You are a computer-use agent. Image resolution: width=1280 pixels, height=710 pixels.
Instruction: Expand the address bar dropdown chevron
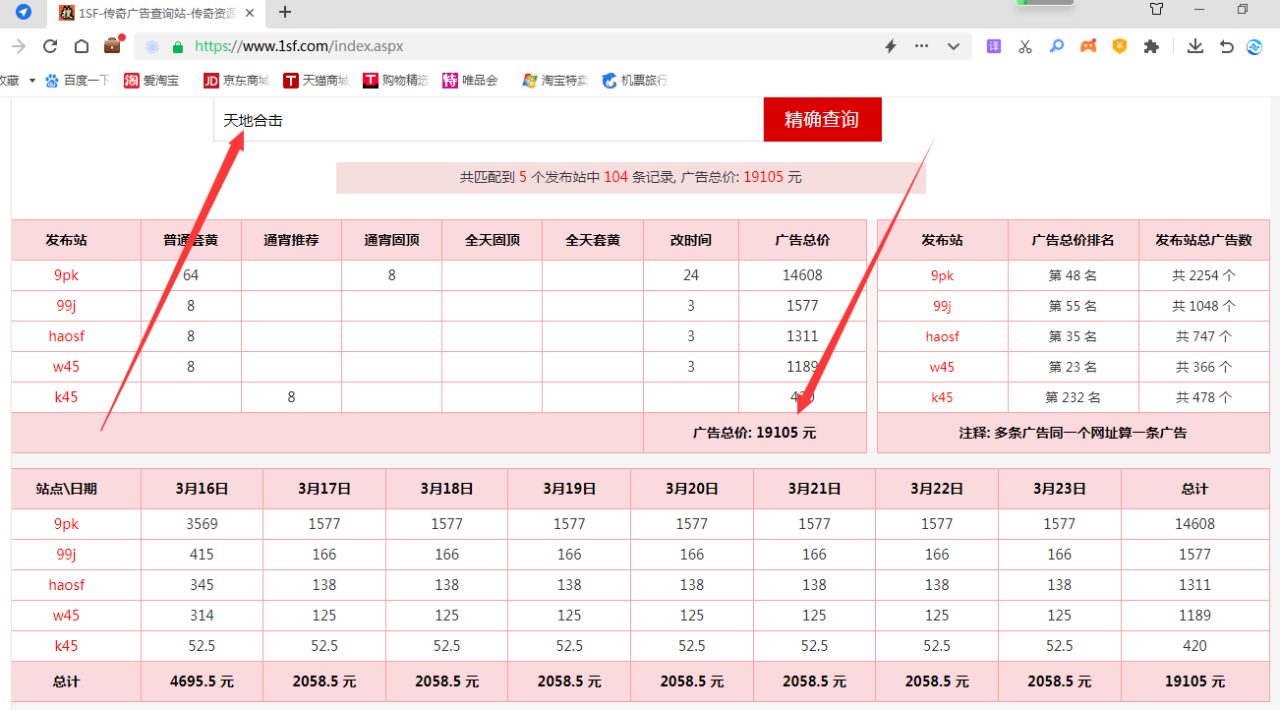953,46
